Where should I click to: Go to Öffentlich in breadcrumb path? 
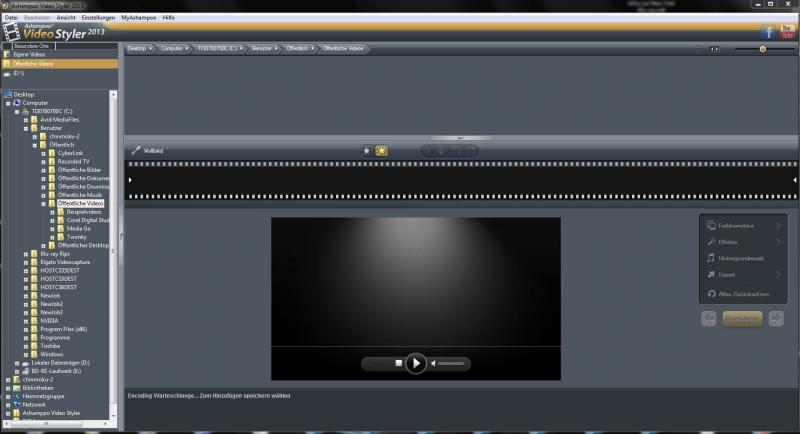[x=299, y=48]
